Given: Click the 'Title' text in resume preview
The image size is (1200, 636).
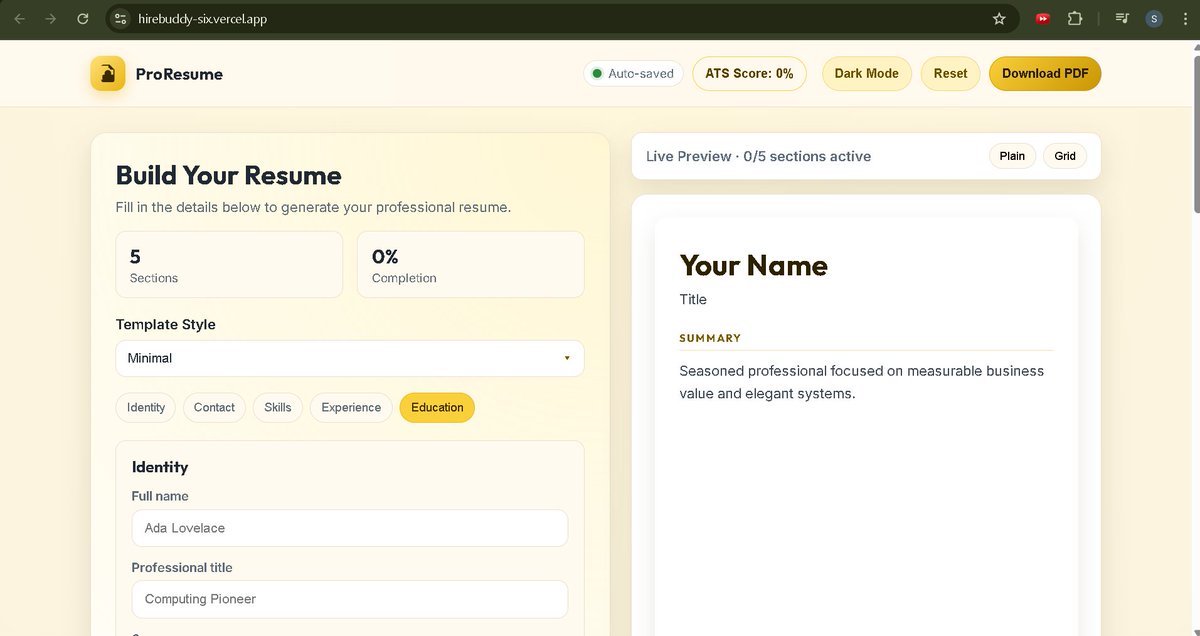Looking at the screenshot, I should (x=693, y=299).
